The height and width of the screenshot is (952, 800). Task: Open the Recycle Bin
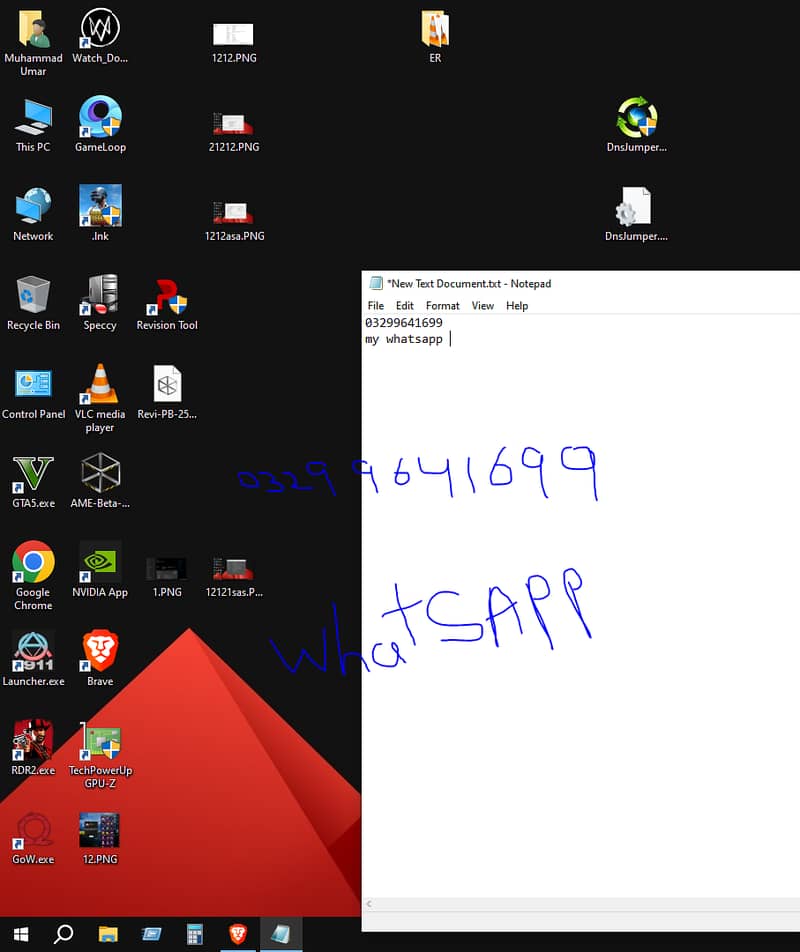[33, 297]
